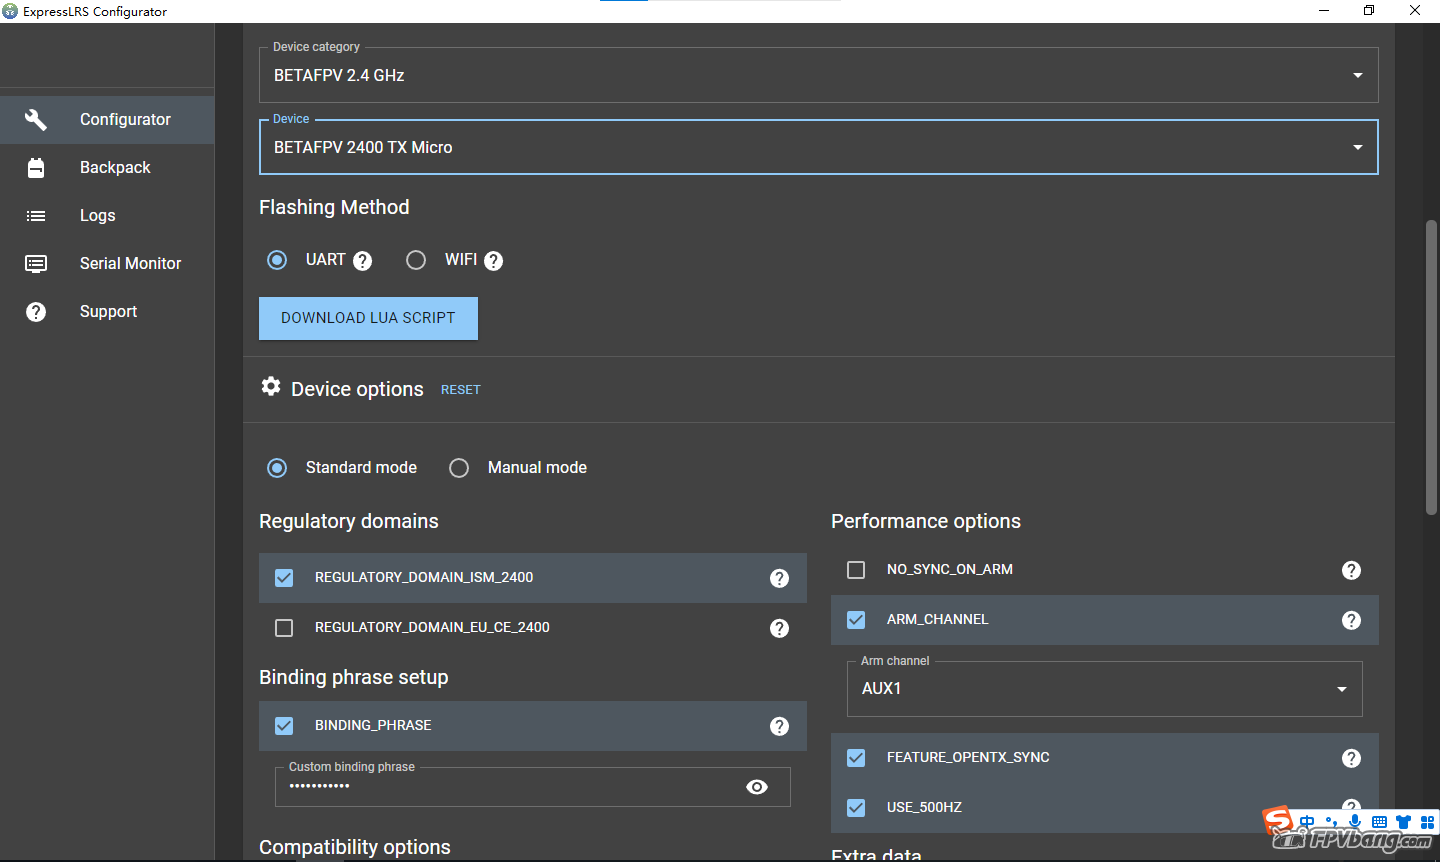Viewport: 1440px width, 862px height.
Task: Open the Backpack page
Action: tap(107, 168)
